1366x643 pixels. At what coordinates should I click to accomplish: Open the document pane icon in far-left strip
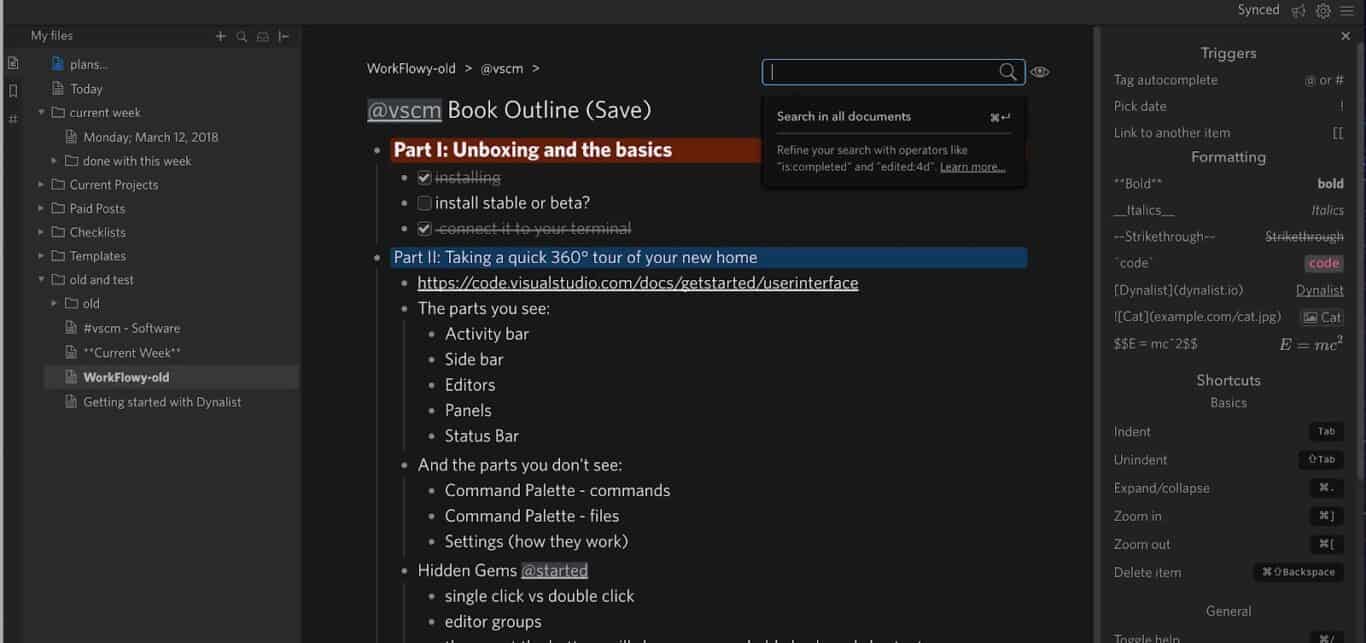pos(13,62)
